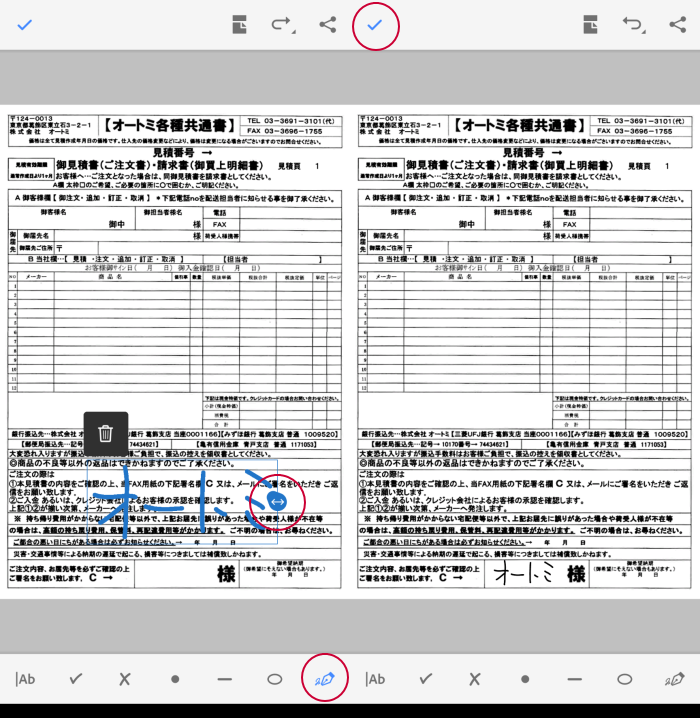
Task: Select the checkmark stamp tool on the left screen
Action: (x=76, y=678)
